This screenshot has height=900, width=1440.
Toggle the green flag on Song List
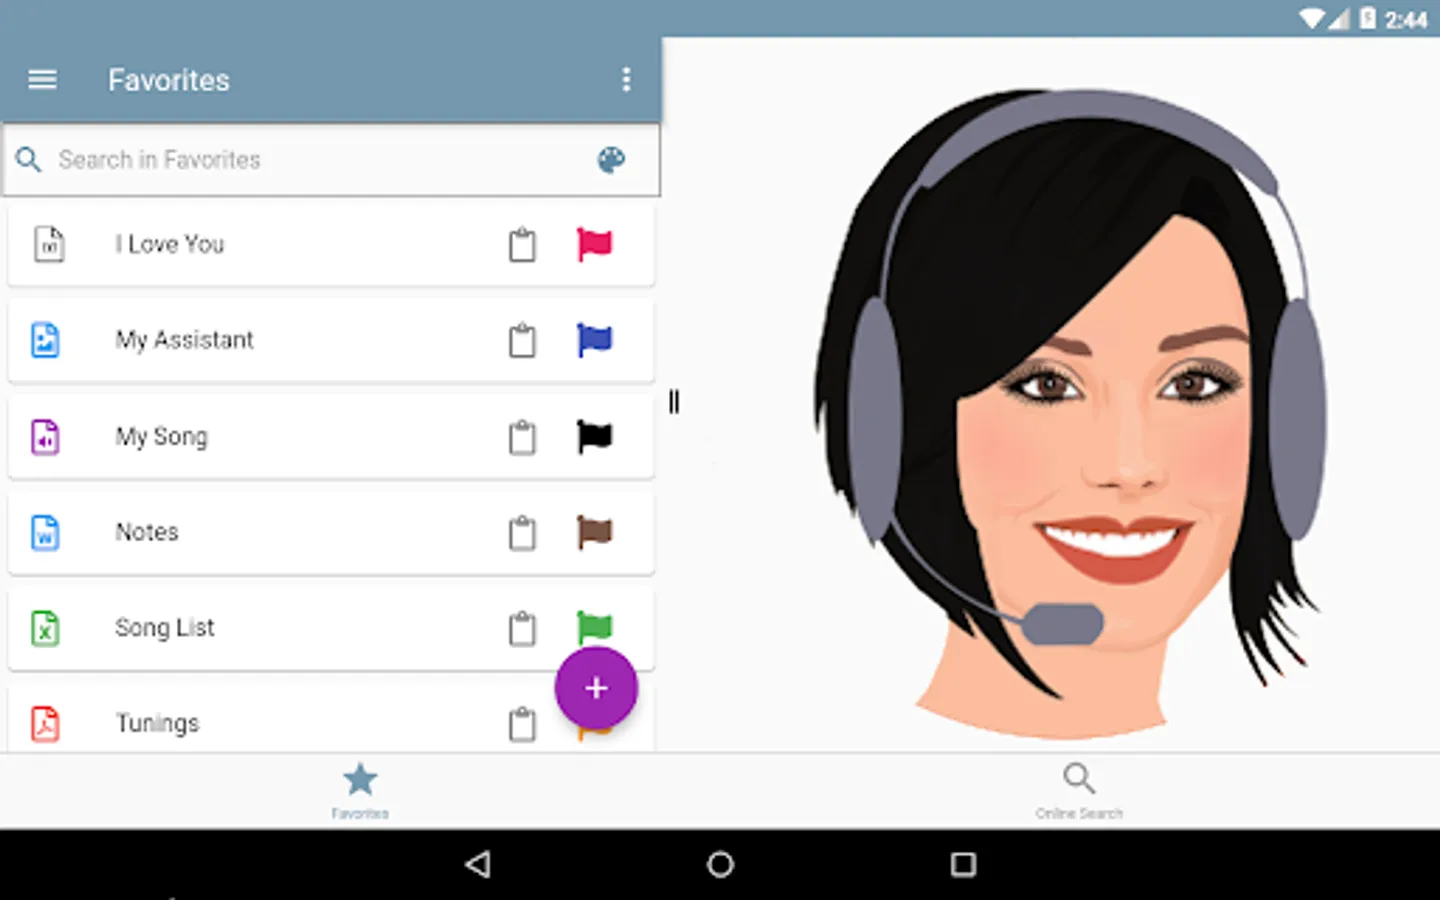tap(596, 628)
